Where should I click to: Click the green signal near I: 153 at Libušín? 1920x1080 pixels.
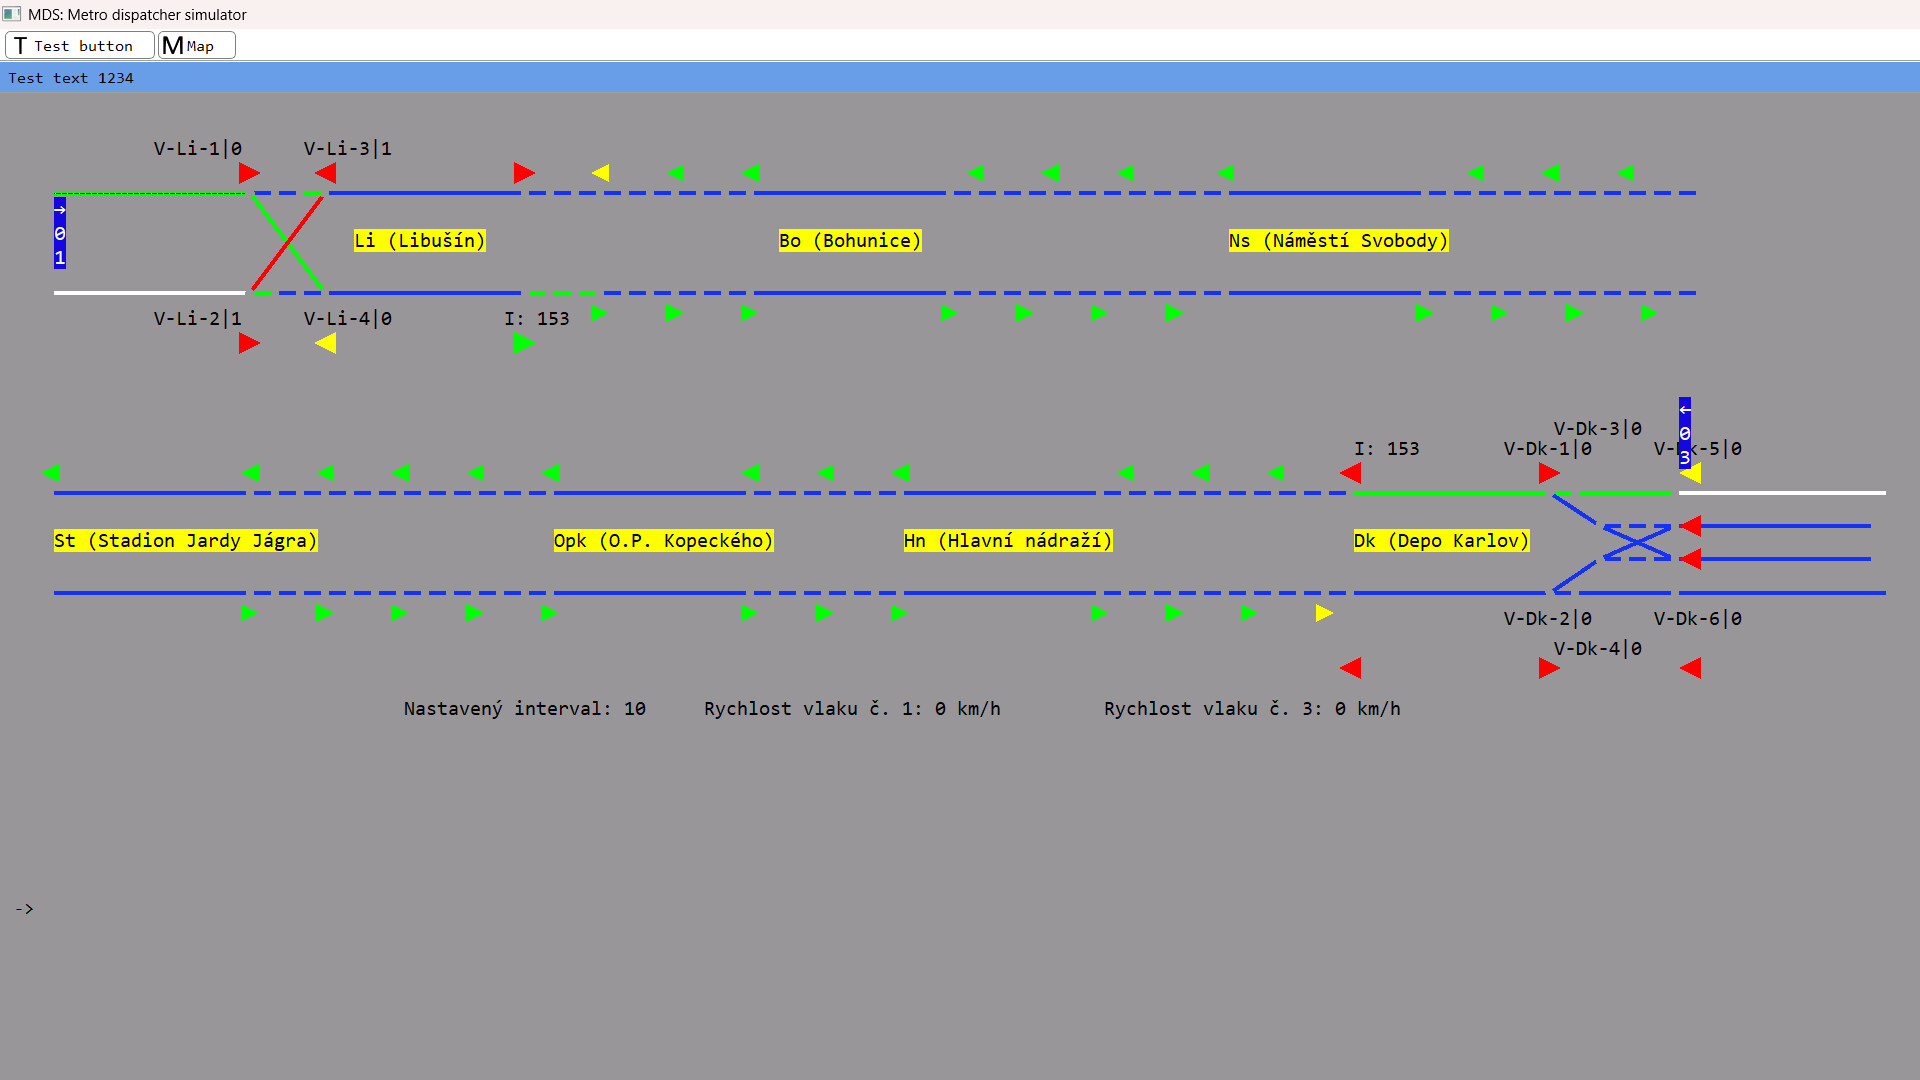[x=524, y=343]
